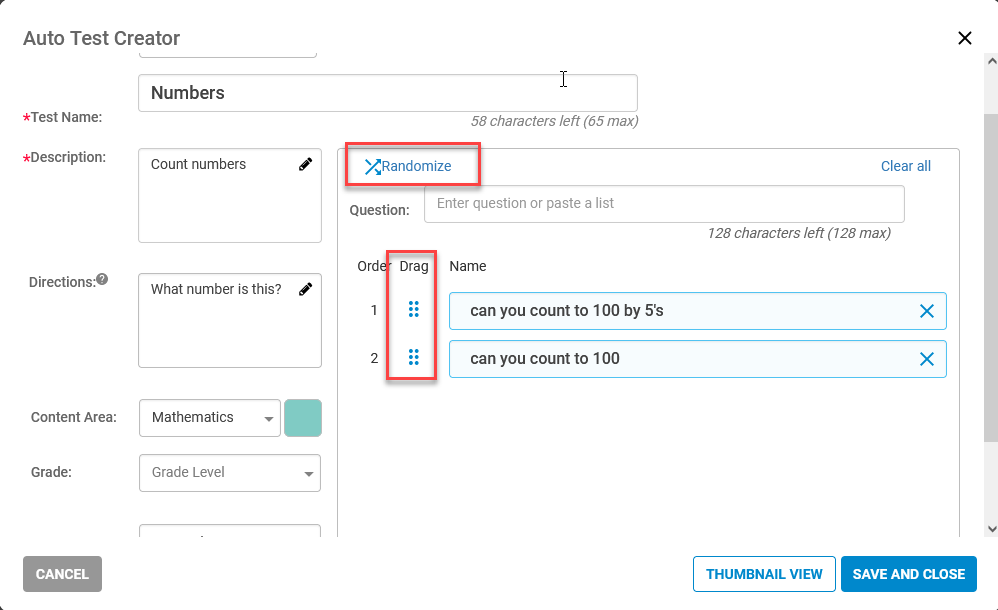This screenshot has width=998, height=610.
Task: Edit the Directions with pencil icon
Action: [306, 289]
